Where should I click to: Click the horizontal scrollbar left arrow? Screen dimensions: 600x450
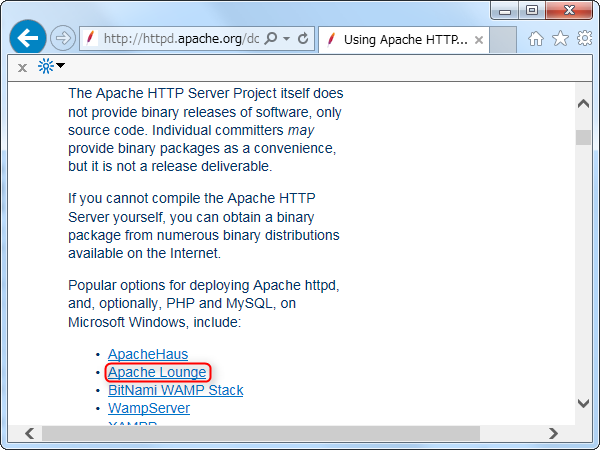29,434
